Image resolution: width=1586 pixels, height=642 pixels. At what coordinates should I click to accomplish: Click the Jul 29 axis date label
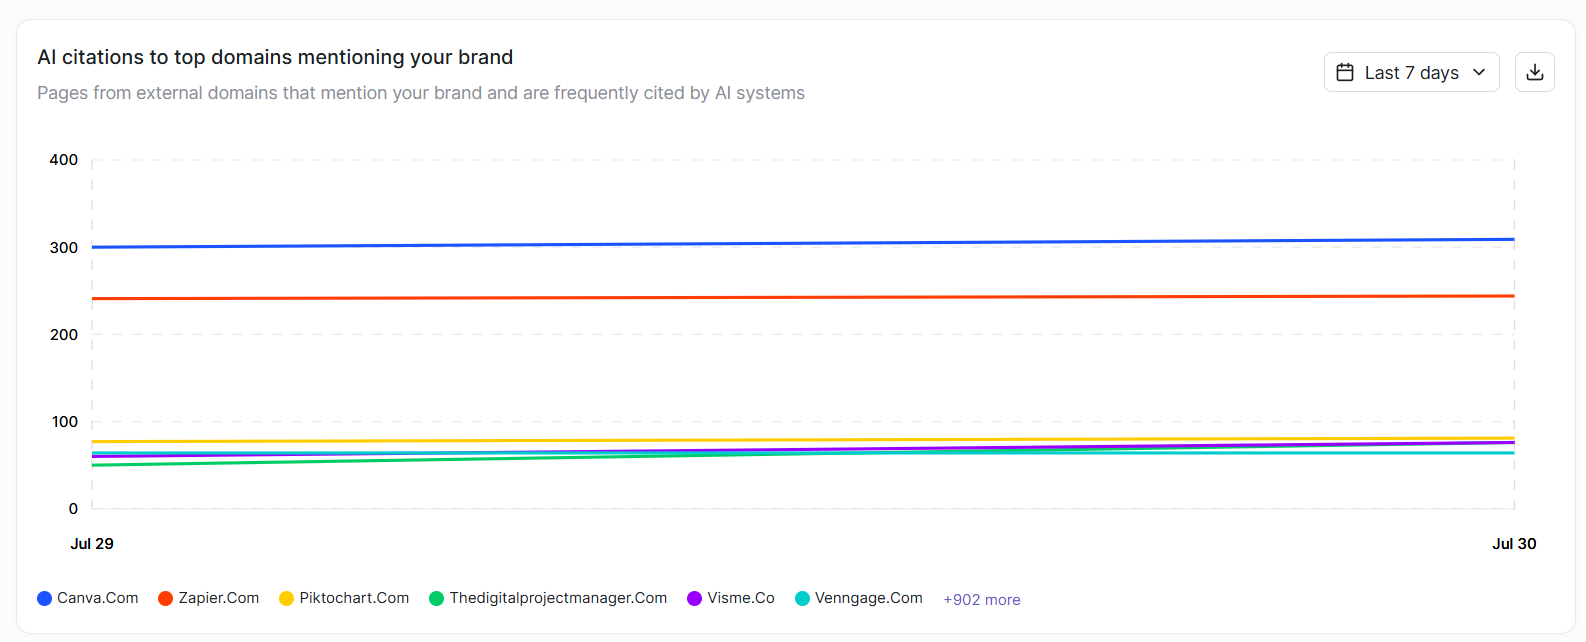point(92,544)
